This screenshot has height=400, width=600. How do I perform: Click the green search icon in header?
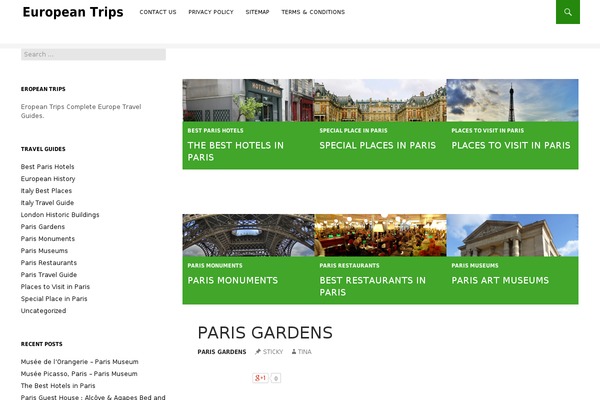tap(567, 12)
